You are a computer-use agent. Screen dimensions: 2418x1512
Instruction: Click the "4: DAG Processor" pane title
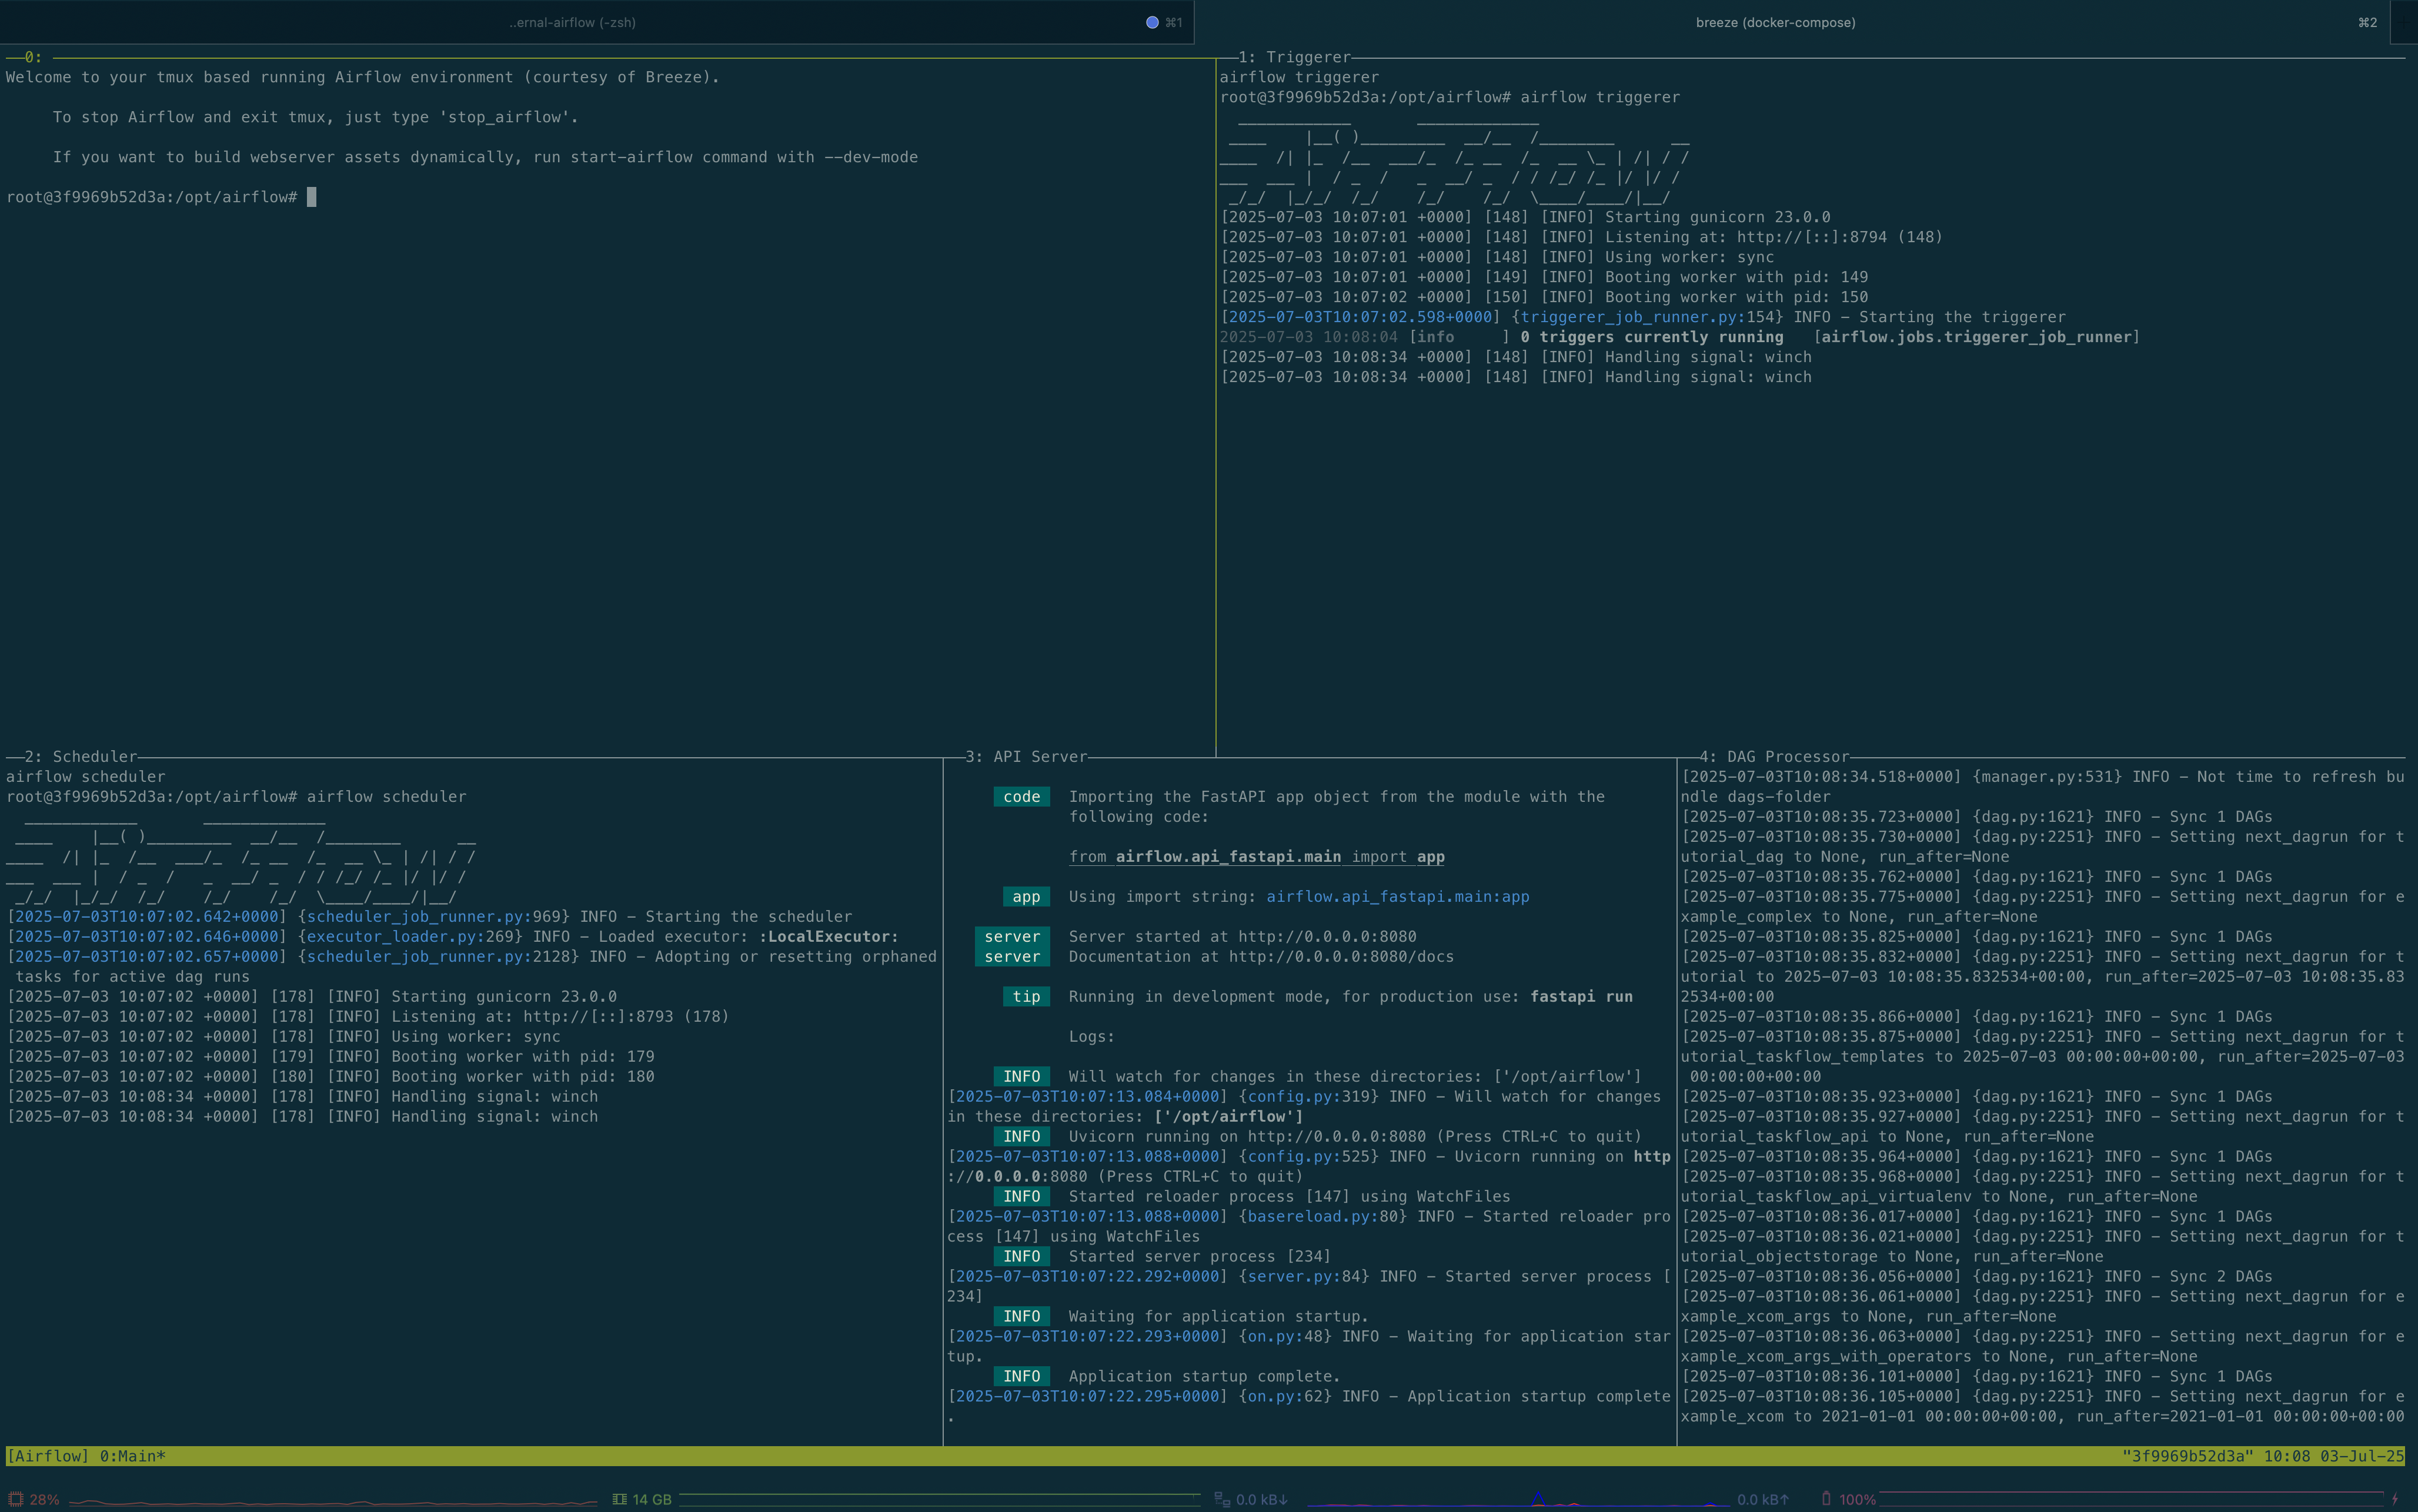[1774, 756]
